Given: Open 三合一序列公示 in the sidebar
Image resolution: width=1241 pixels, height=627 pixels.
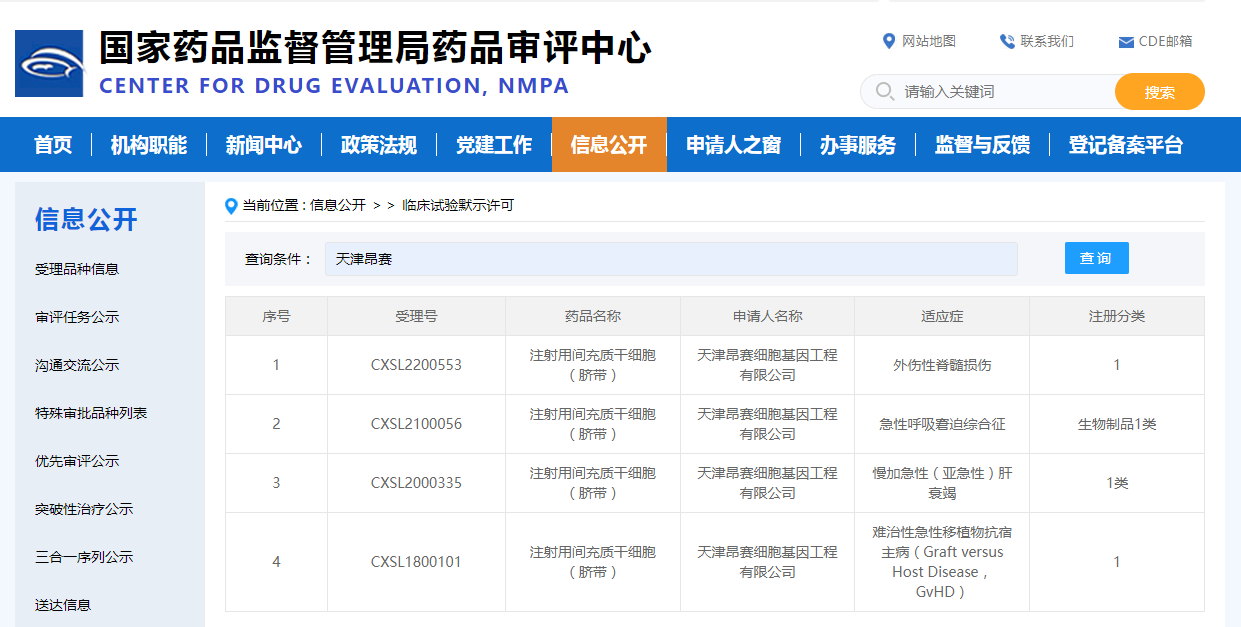Looking at the screenshot, I should coord(84,557).
